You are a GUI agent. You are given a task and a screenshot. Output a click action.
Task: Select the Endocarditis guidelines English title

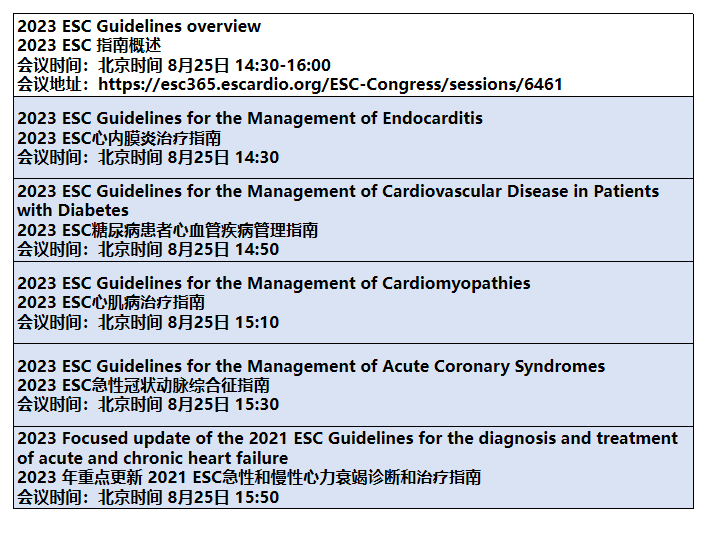pos(250,118)
